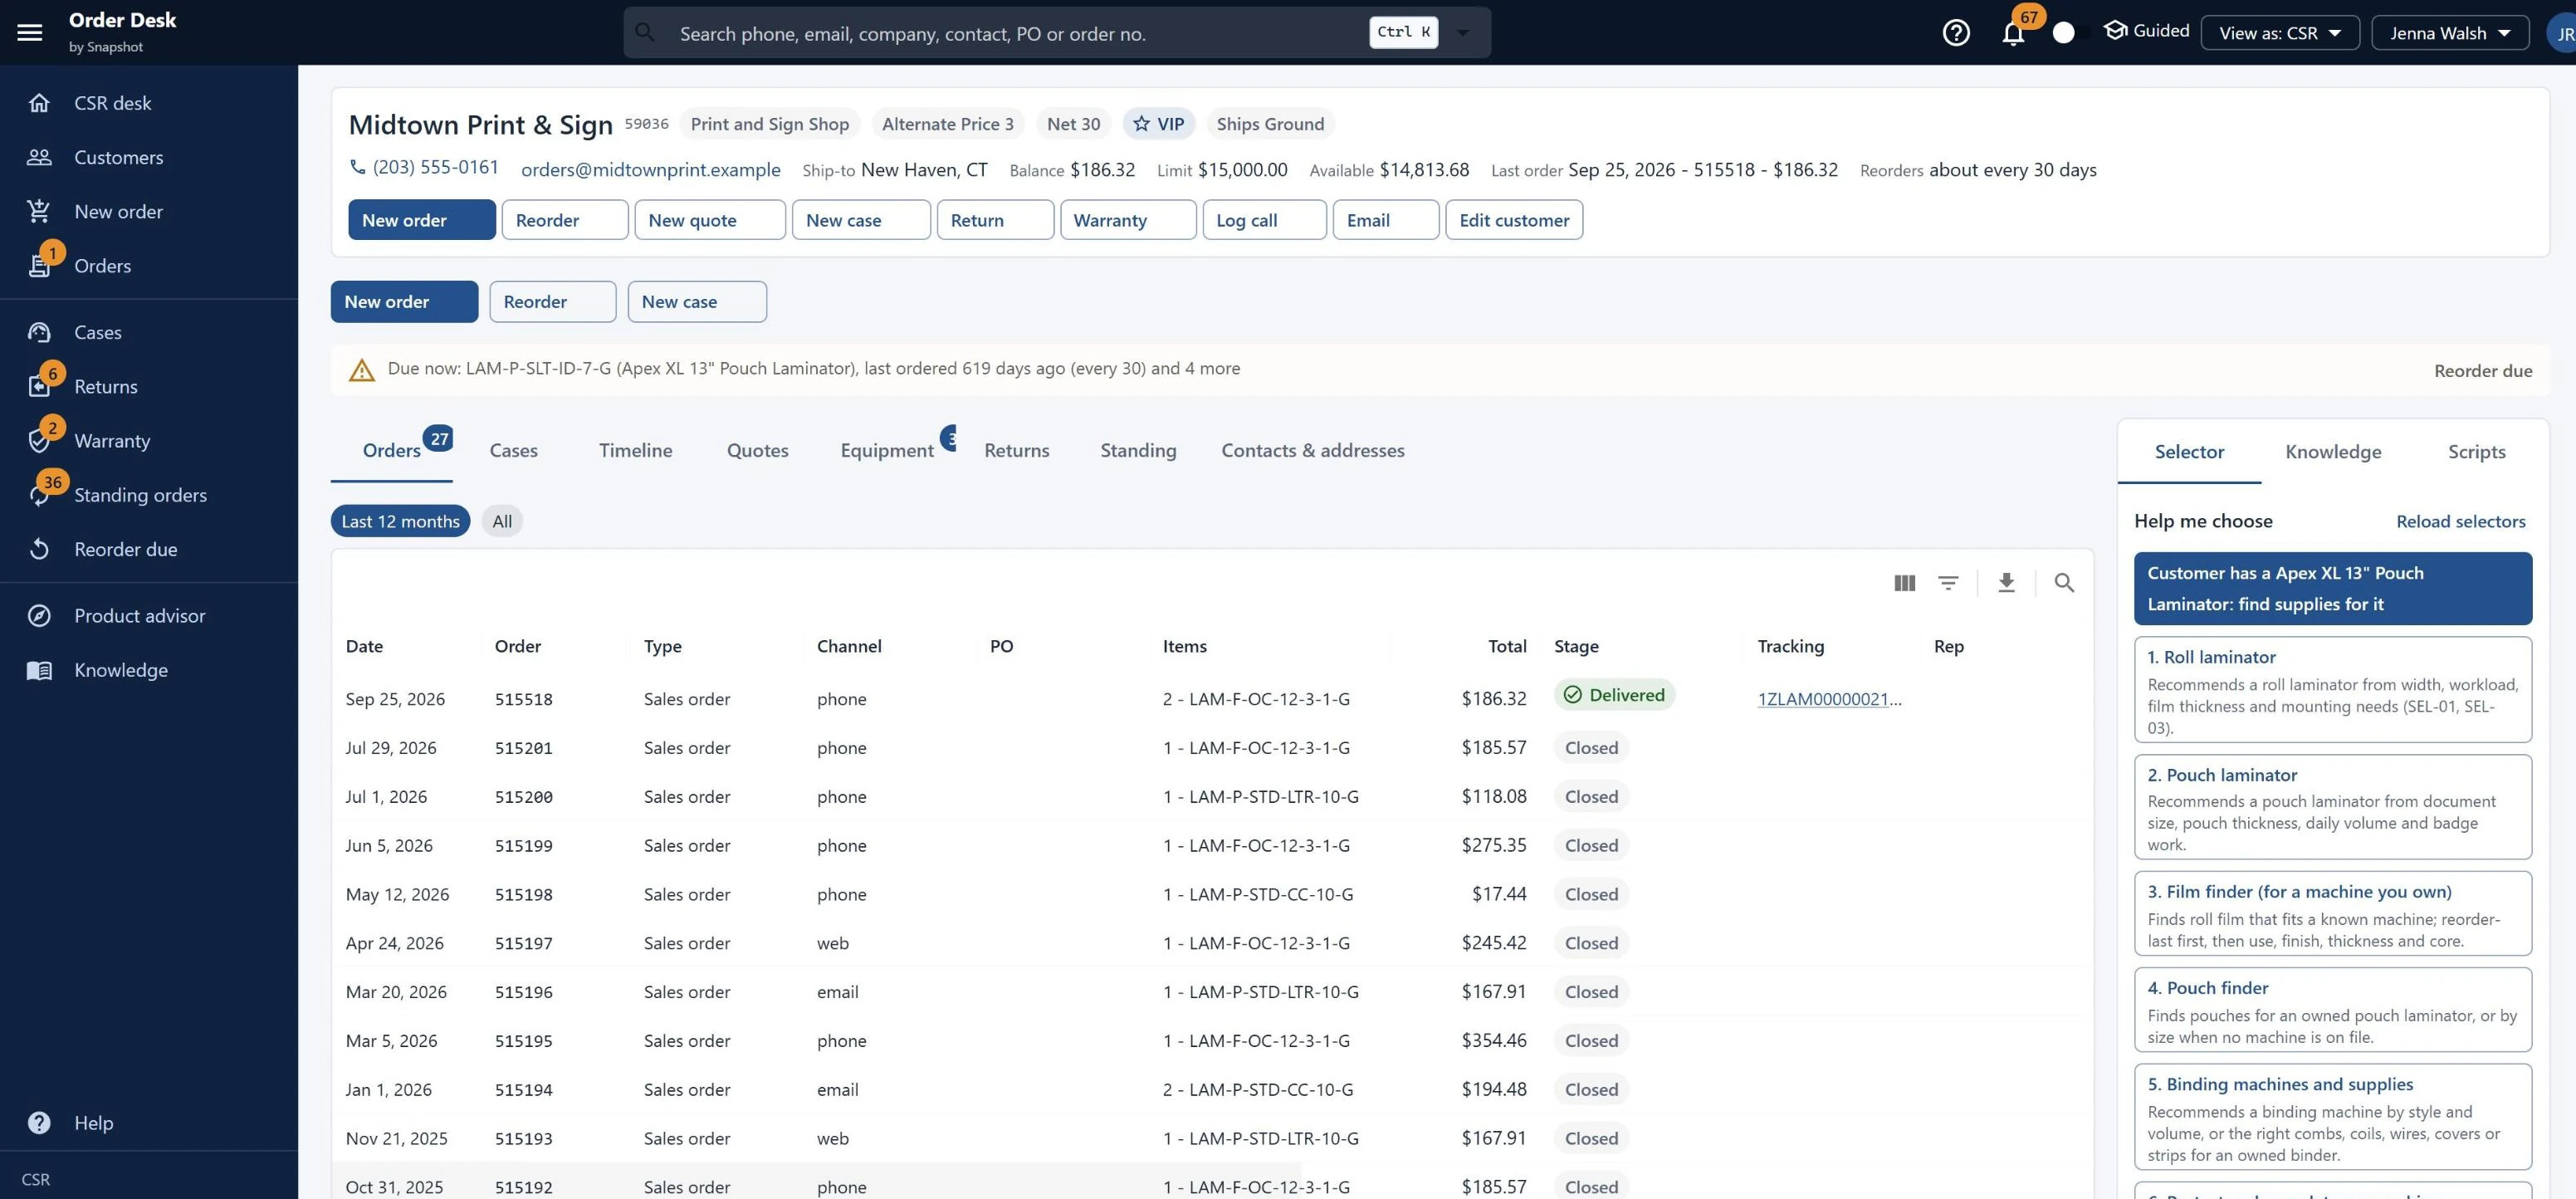Select the All filter chip

[x=502, y=521]
